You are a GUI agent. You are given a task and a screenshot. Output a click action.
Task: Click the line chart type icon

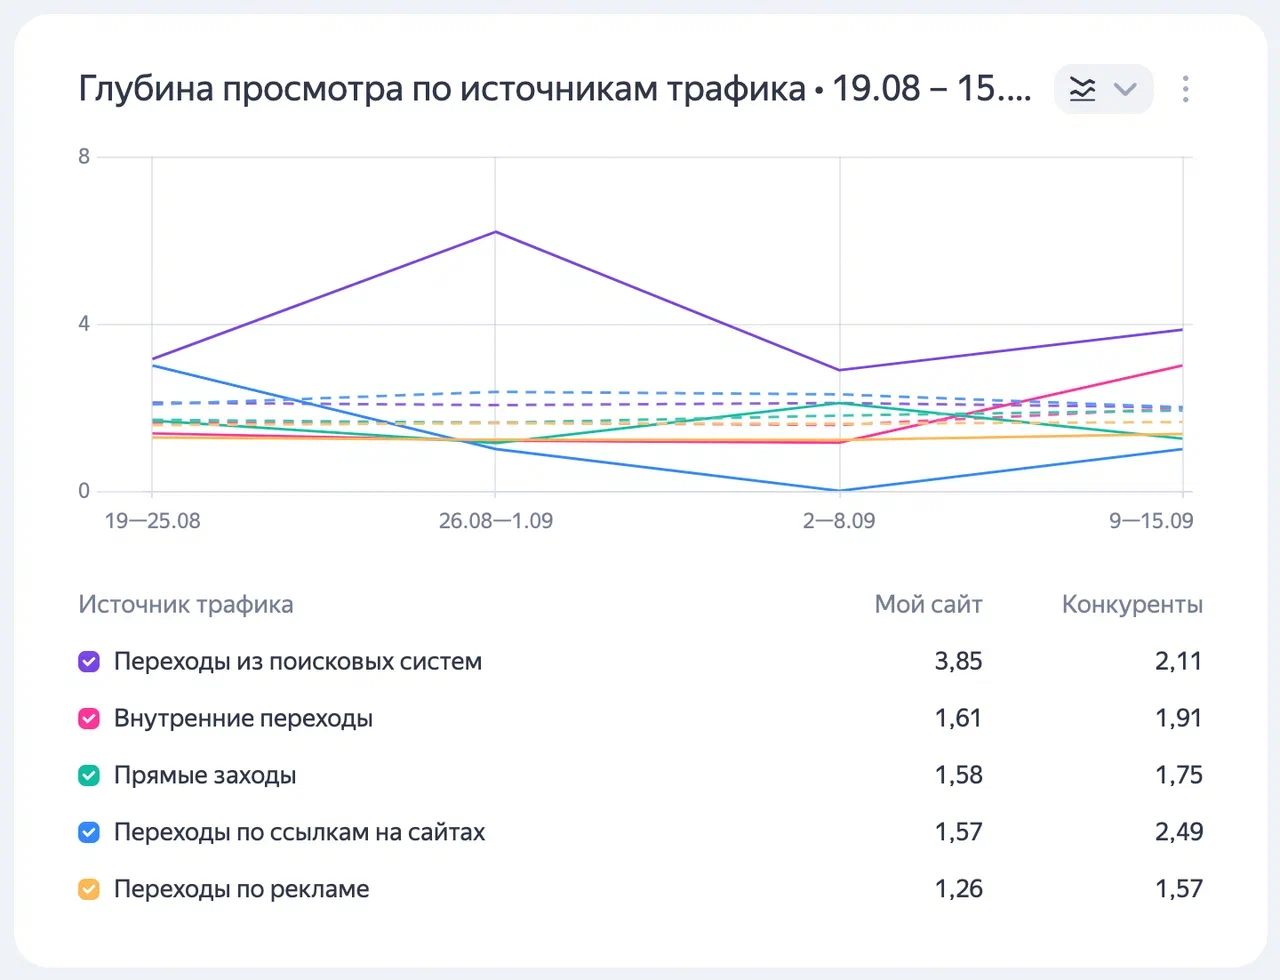pyautogui.click(x=1083, y=89)
